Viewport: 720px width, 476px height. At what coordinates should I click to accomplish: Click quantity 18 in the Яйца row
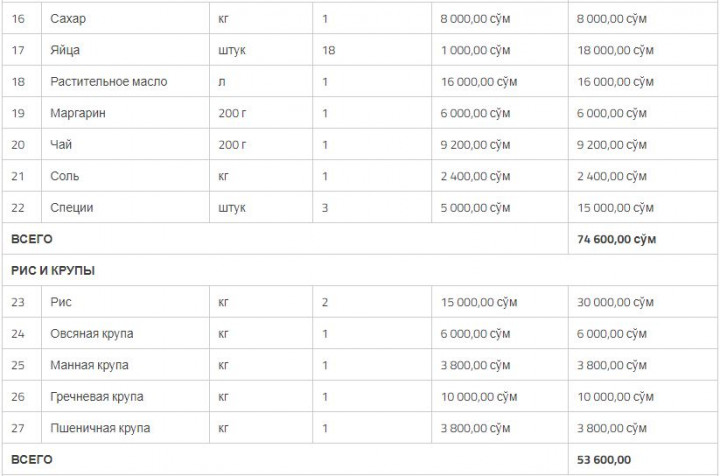click(329, 50)
